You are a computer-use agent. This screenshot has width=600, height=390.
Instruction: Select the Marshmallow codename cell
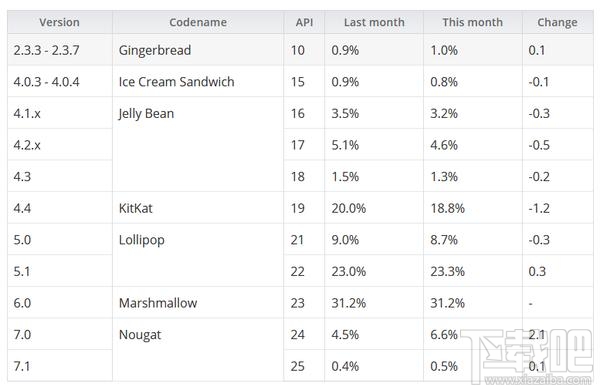pos(198,303)
